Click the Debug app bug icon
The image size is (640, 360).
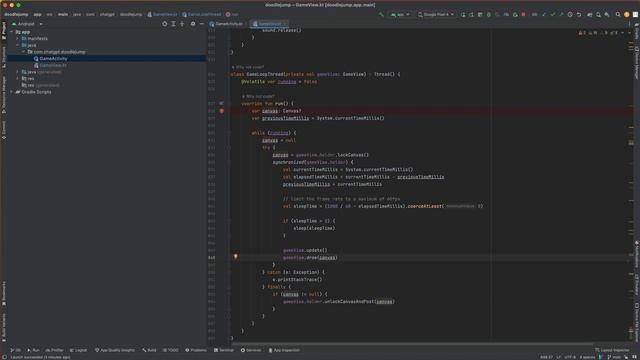(489, 14)
